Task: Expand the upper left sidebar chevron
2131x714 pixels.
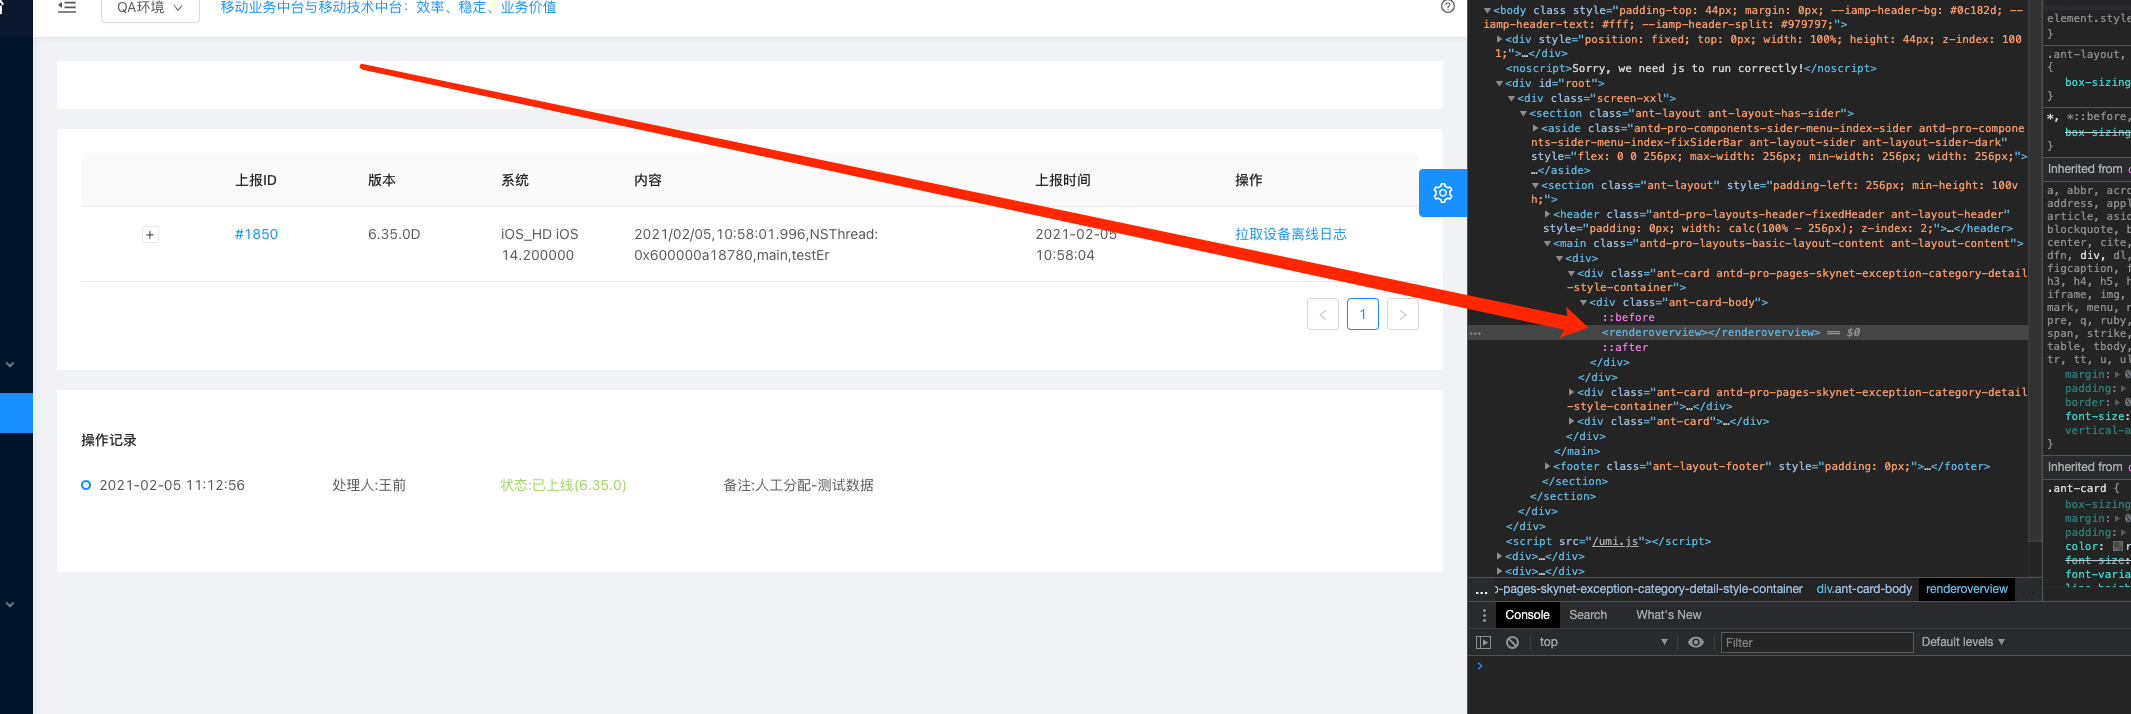Action: [x=10, y=365]
